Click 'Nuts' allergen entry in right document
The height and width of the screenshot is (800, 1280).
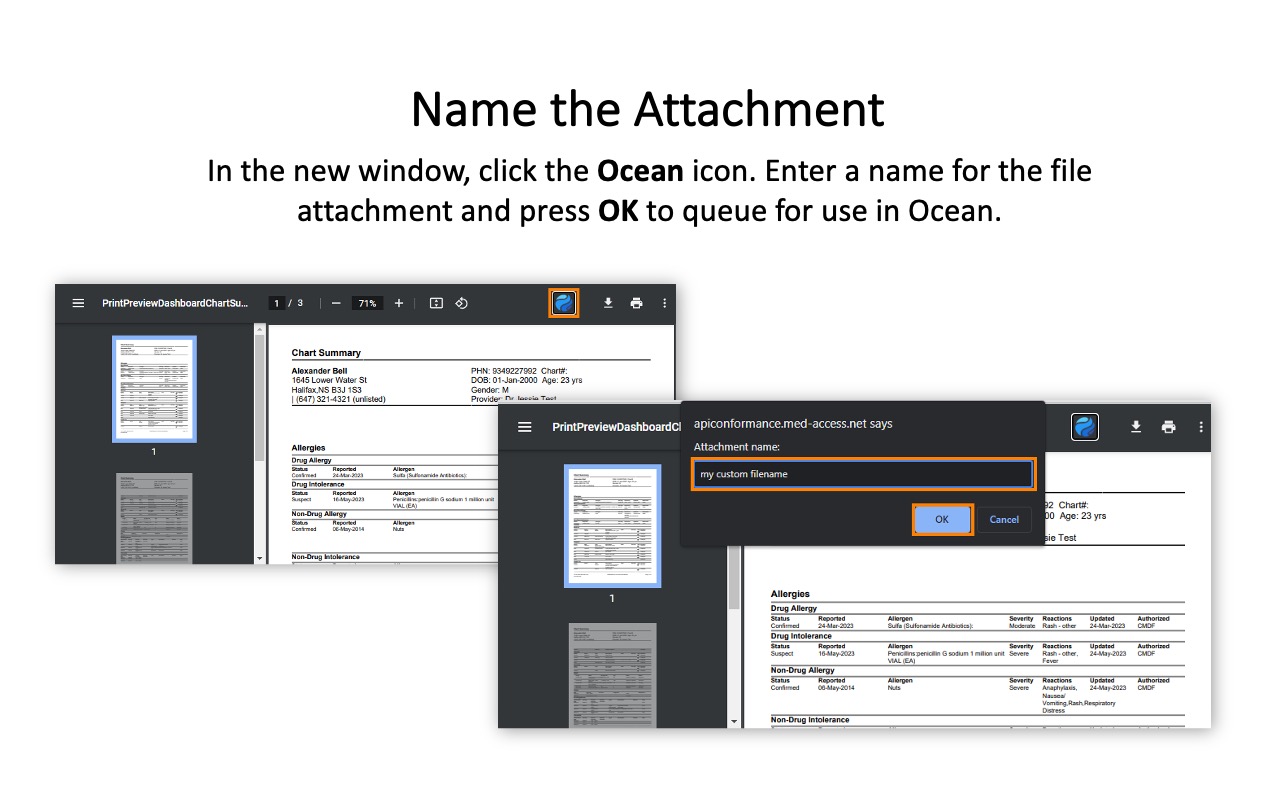[894, 688]
